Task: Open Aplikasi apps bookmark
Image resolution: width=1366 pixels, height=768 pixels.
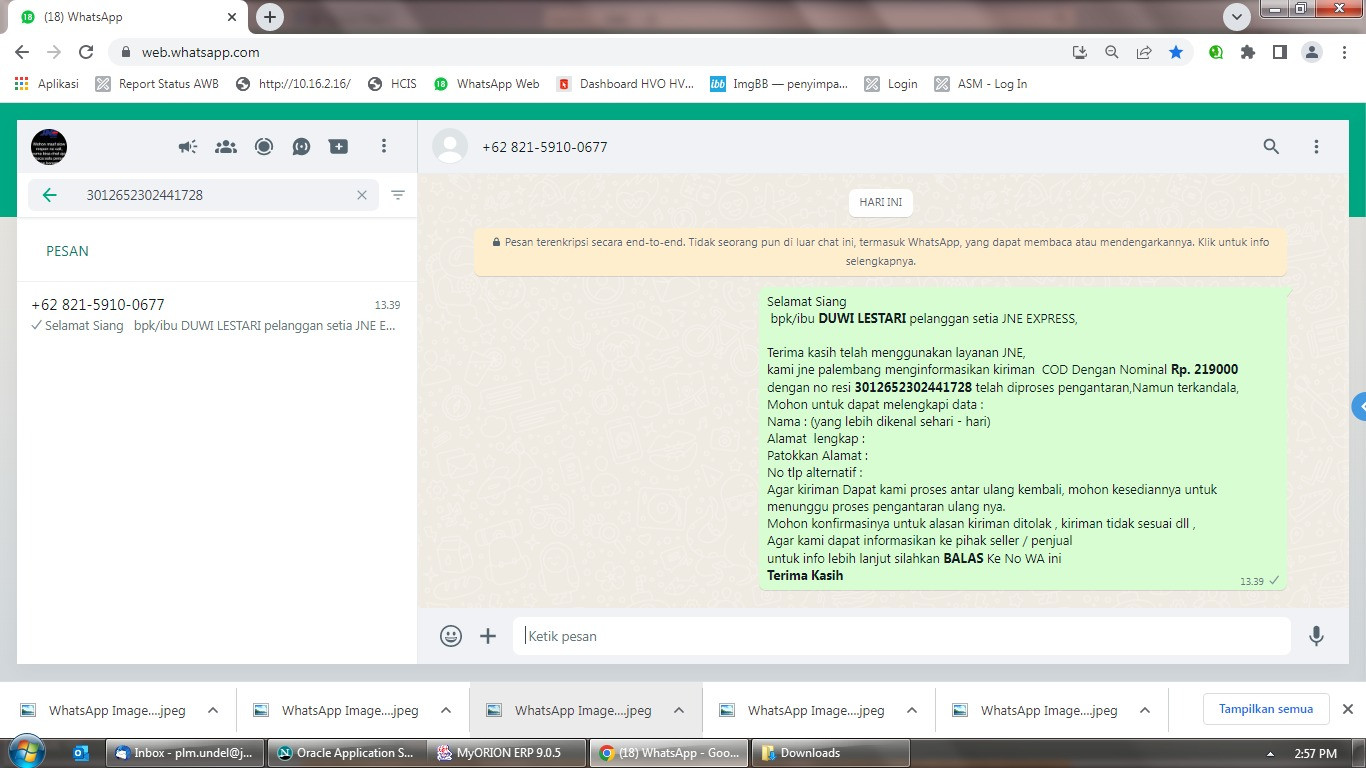Action: (x=47, y=84)
